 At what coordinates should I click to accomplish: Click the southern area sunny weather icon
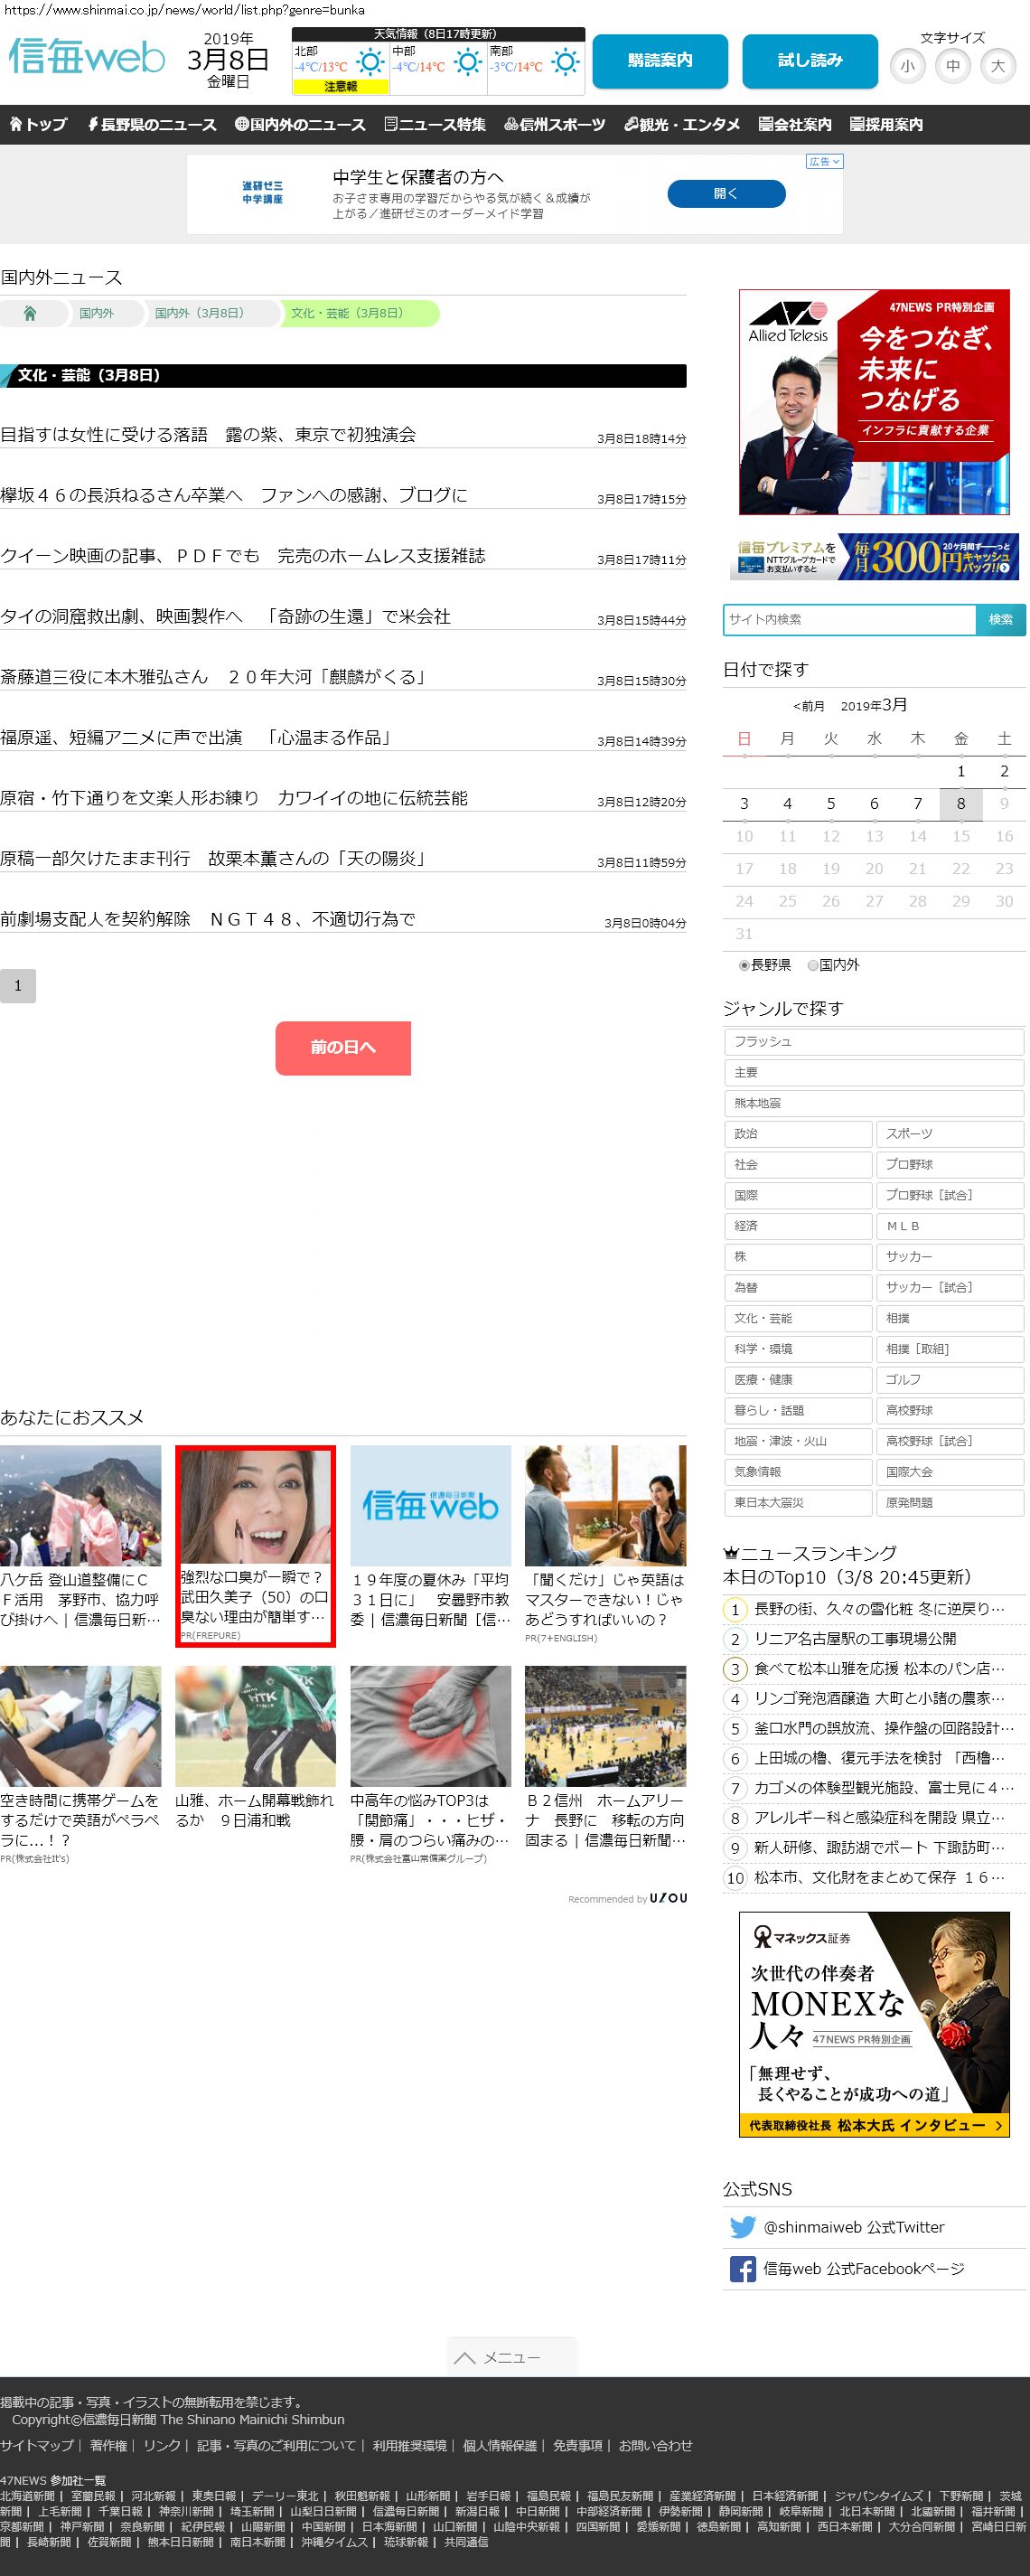tap(565, 63)
